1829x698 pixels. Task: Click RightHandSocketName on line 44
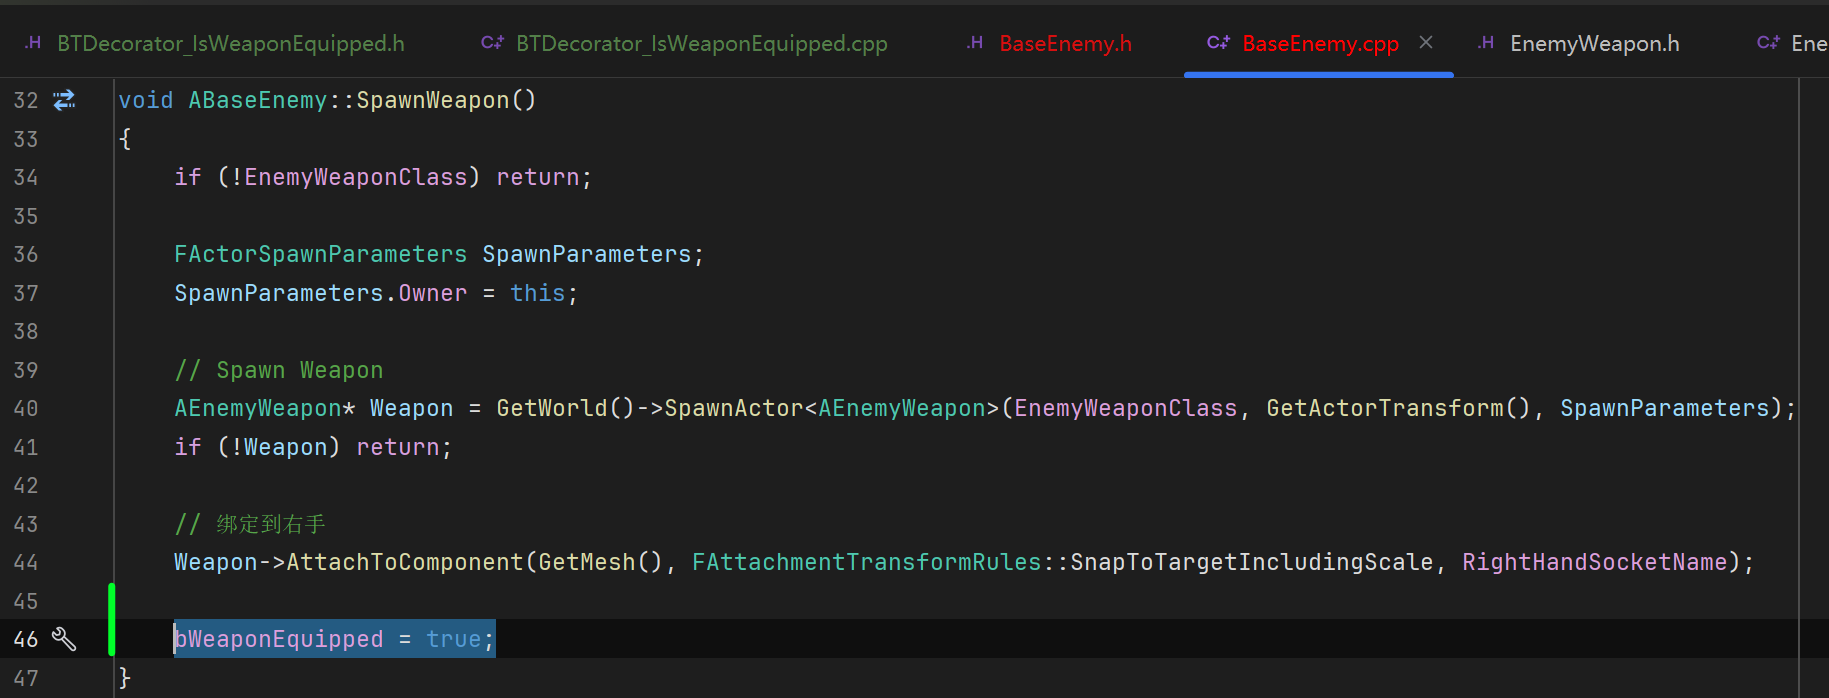[x=1595, y=563]
